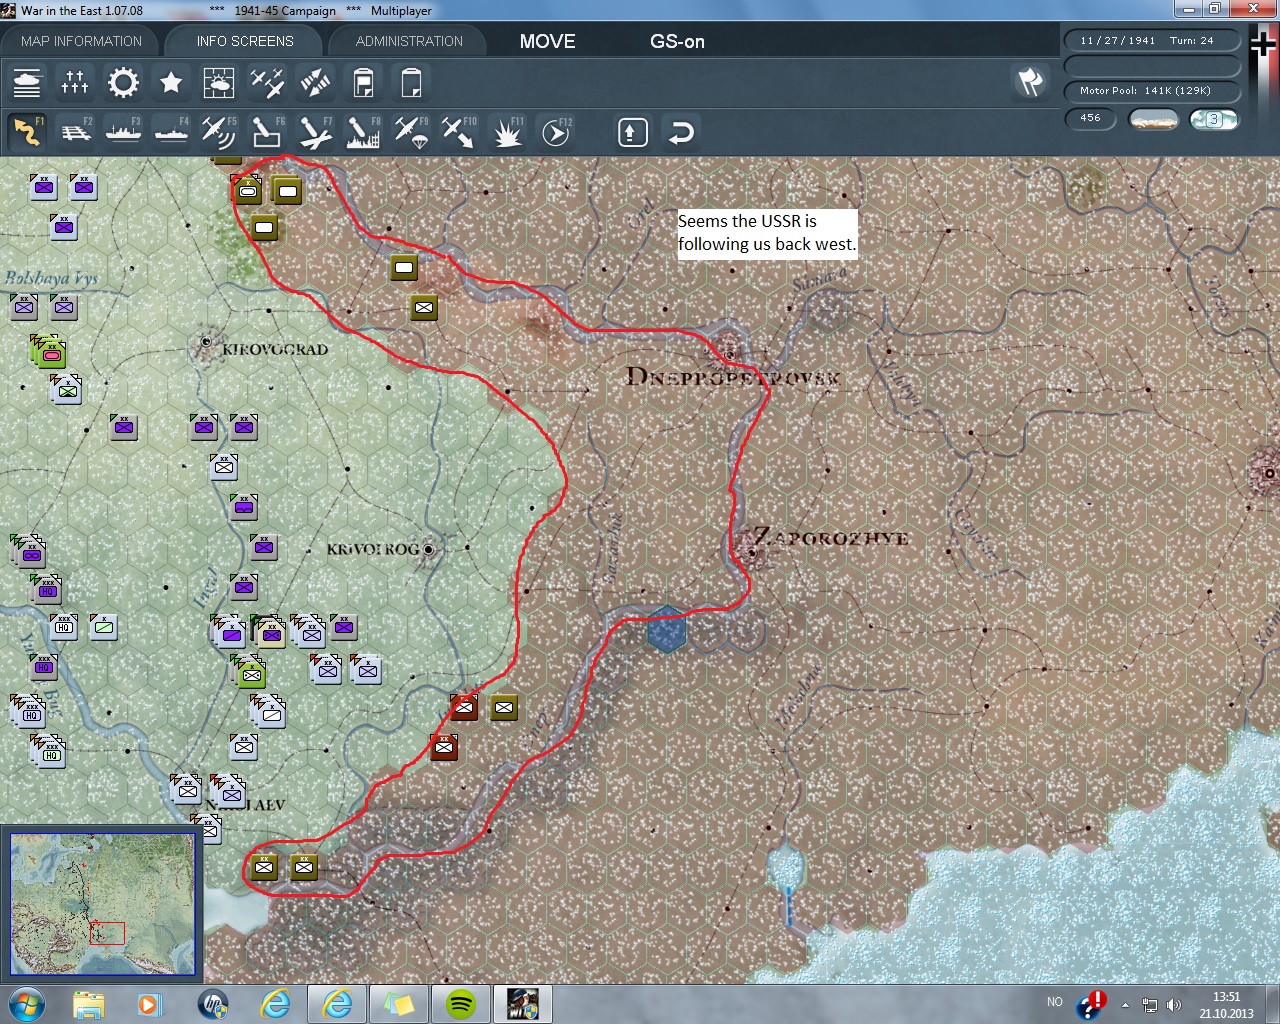Viewport: 1280px width, 1024px height.
Task: Open Sticky Notes from the taskbar
Action: point(398,1003)
